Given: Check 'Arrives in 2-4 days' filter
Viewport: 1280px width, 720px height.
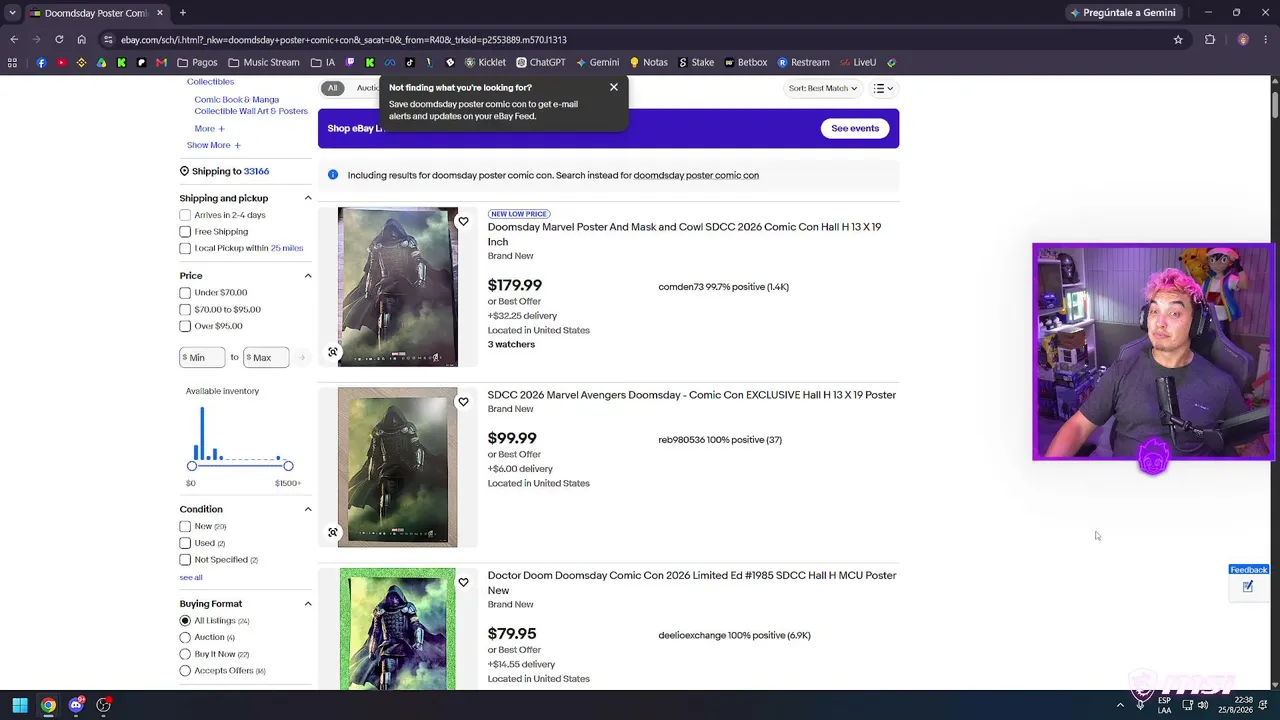Looking at the screenshot, I should click(185, 215).
